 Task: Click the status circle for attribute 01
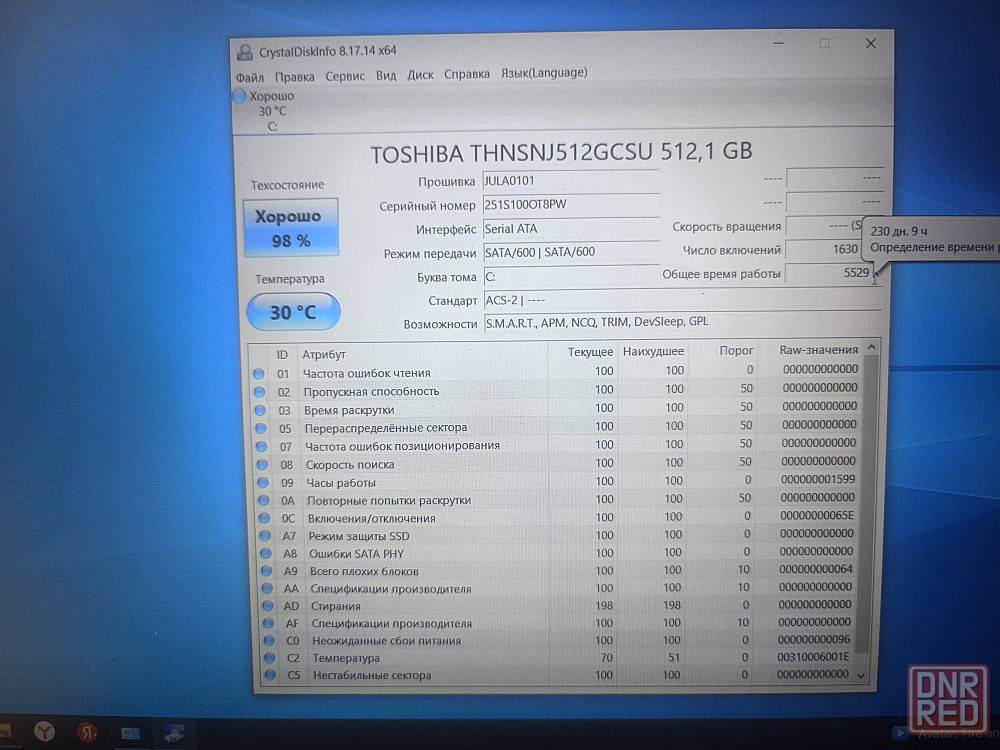259,374
